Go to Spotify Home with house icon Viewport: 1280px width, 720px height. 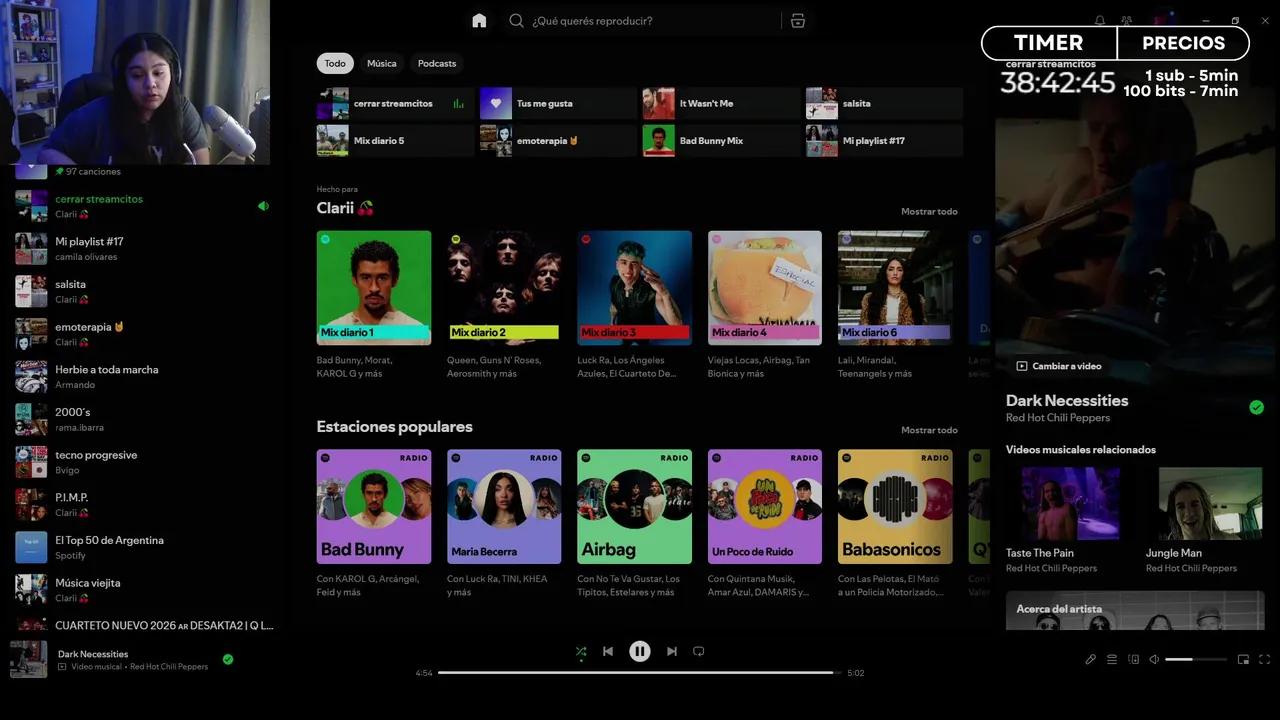(479, 21)
